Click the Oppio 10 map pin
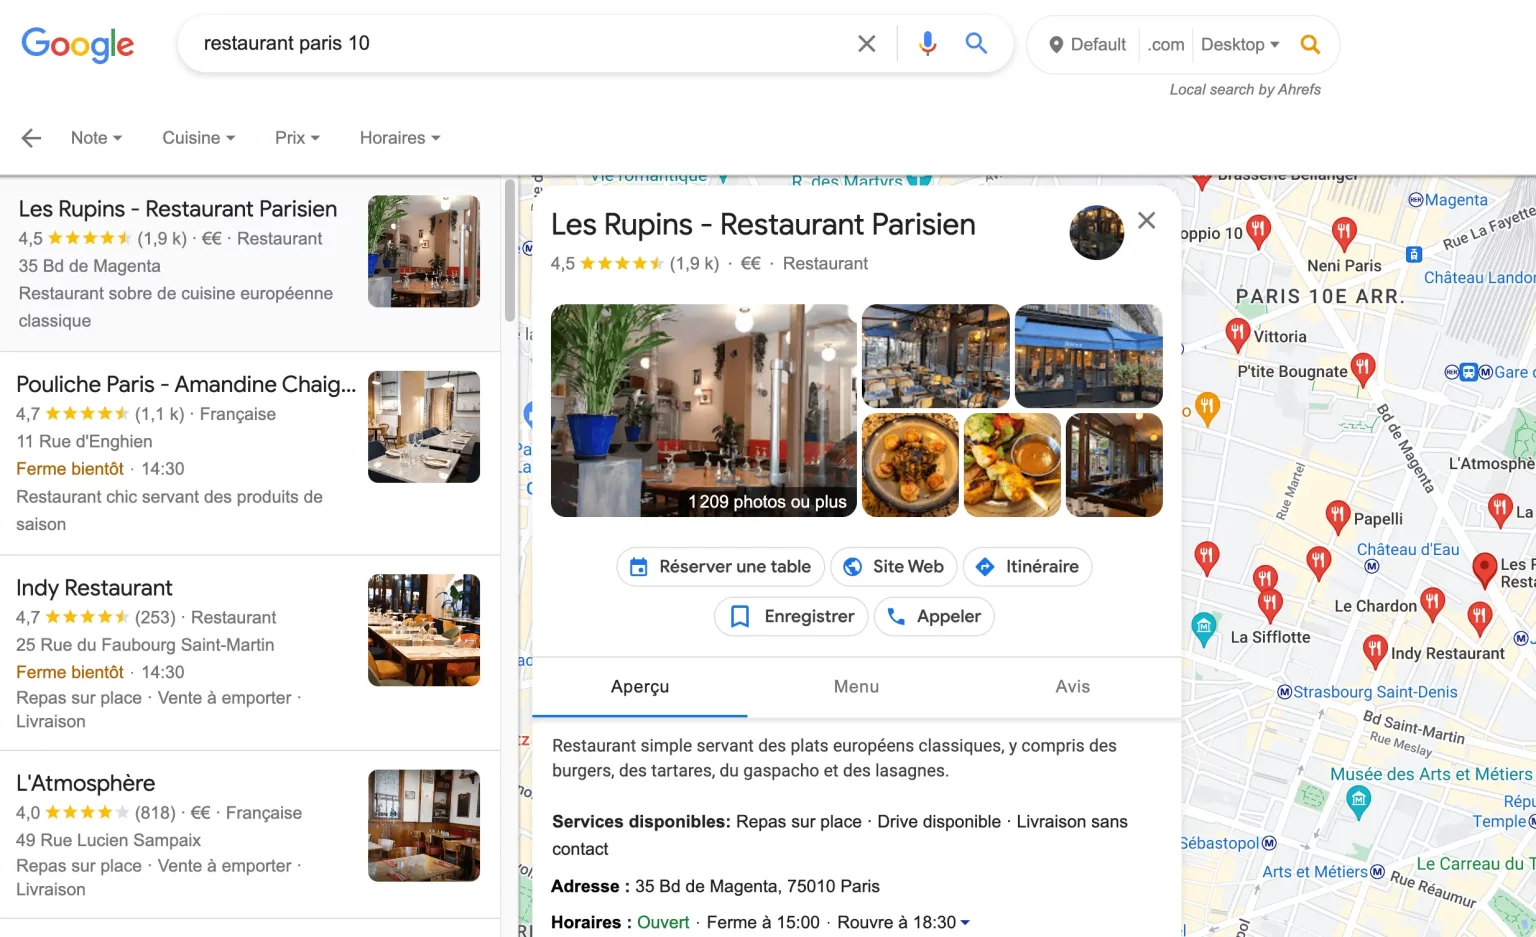The image size is (1536, 937). (1258, 231)
